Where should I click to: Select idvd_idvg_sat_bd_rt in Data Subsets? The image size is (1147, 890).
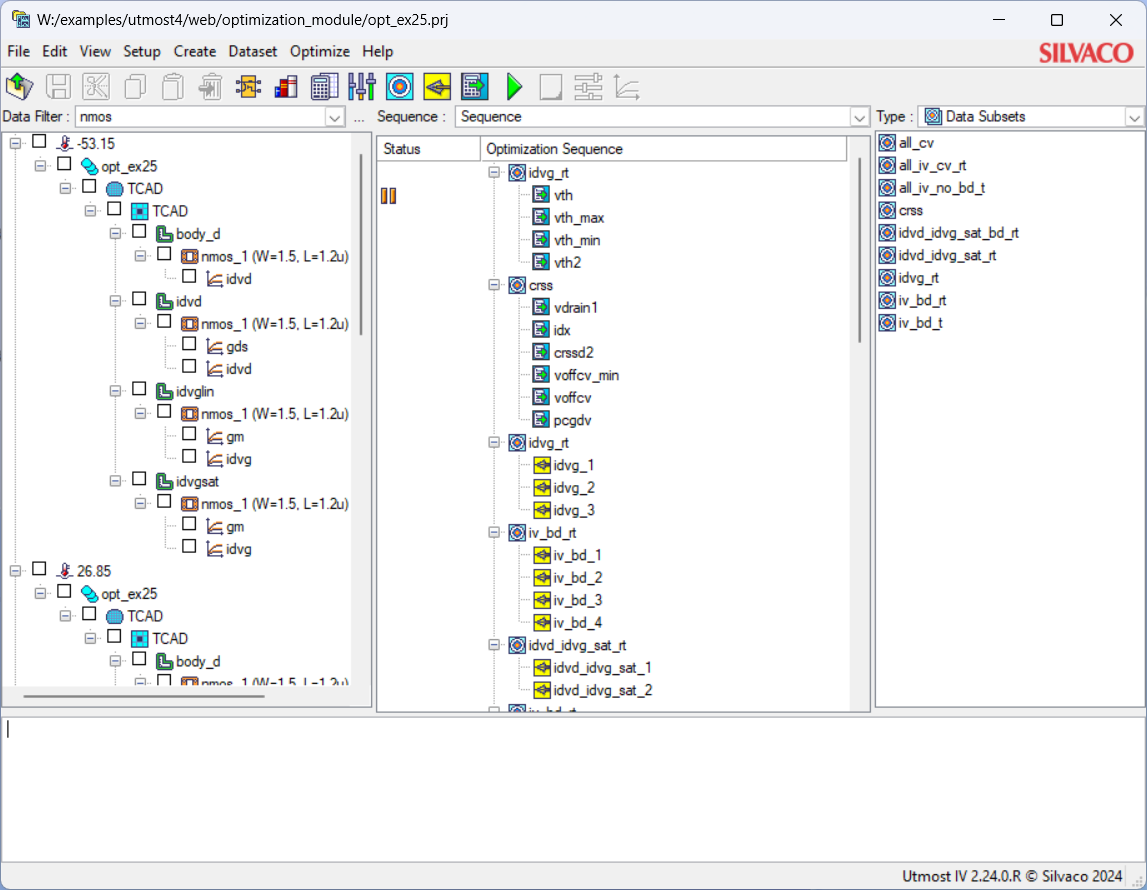click(x=958, y=233)
